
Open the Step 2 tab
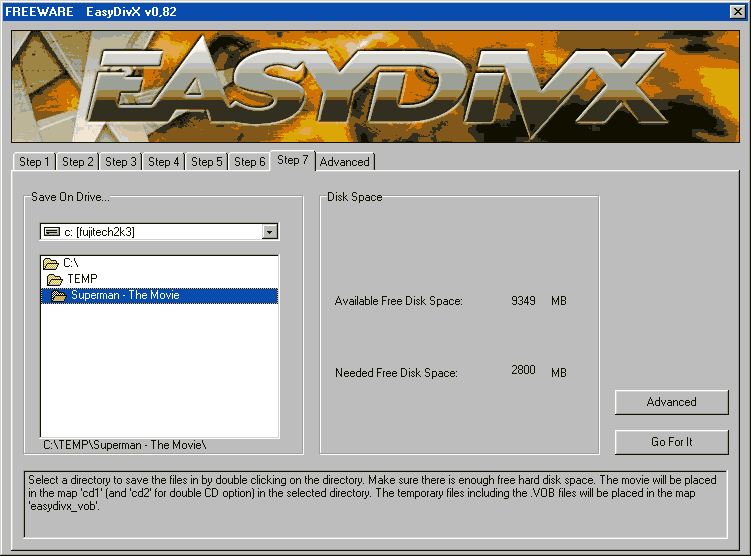click(x=77, y=162)
